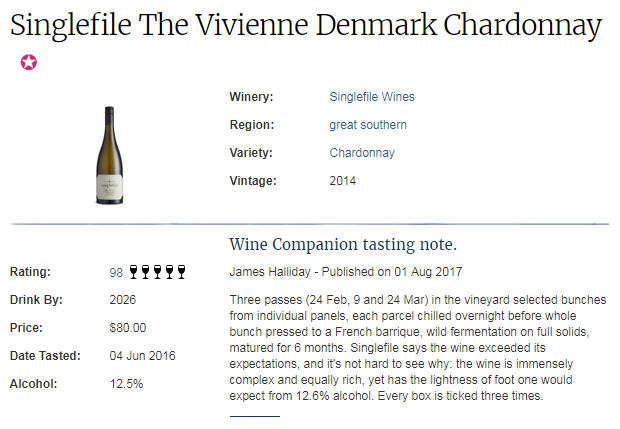Click the 98 rating score
This screenshot has height=429, width=620.
pos(116,273)
